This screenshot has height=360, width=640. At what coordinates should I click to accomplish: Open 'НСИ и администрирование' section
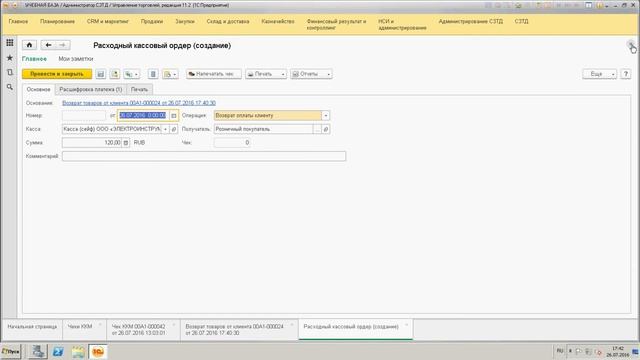402,24
